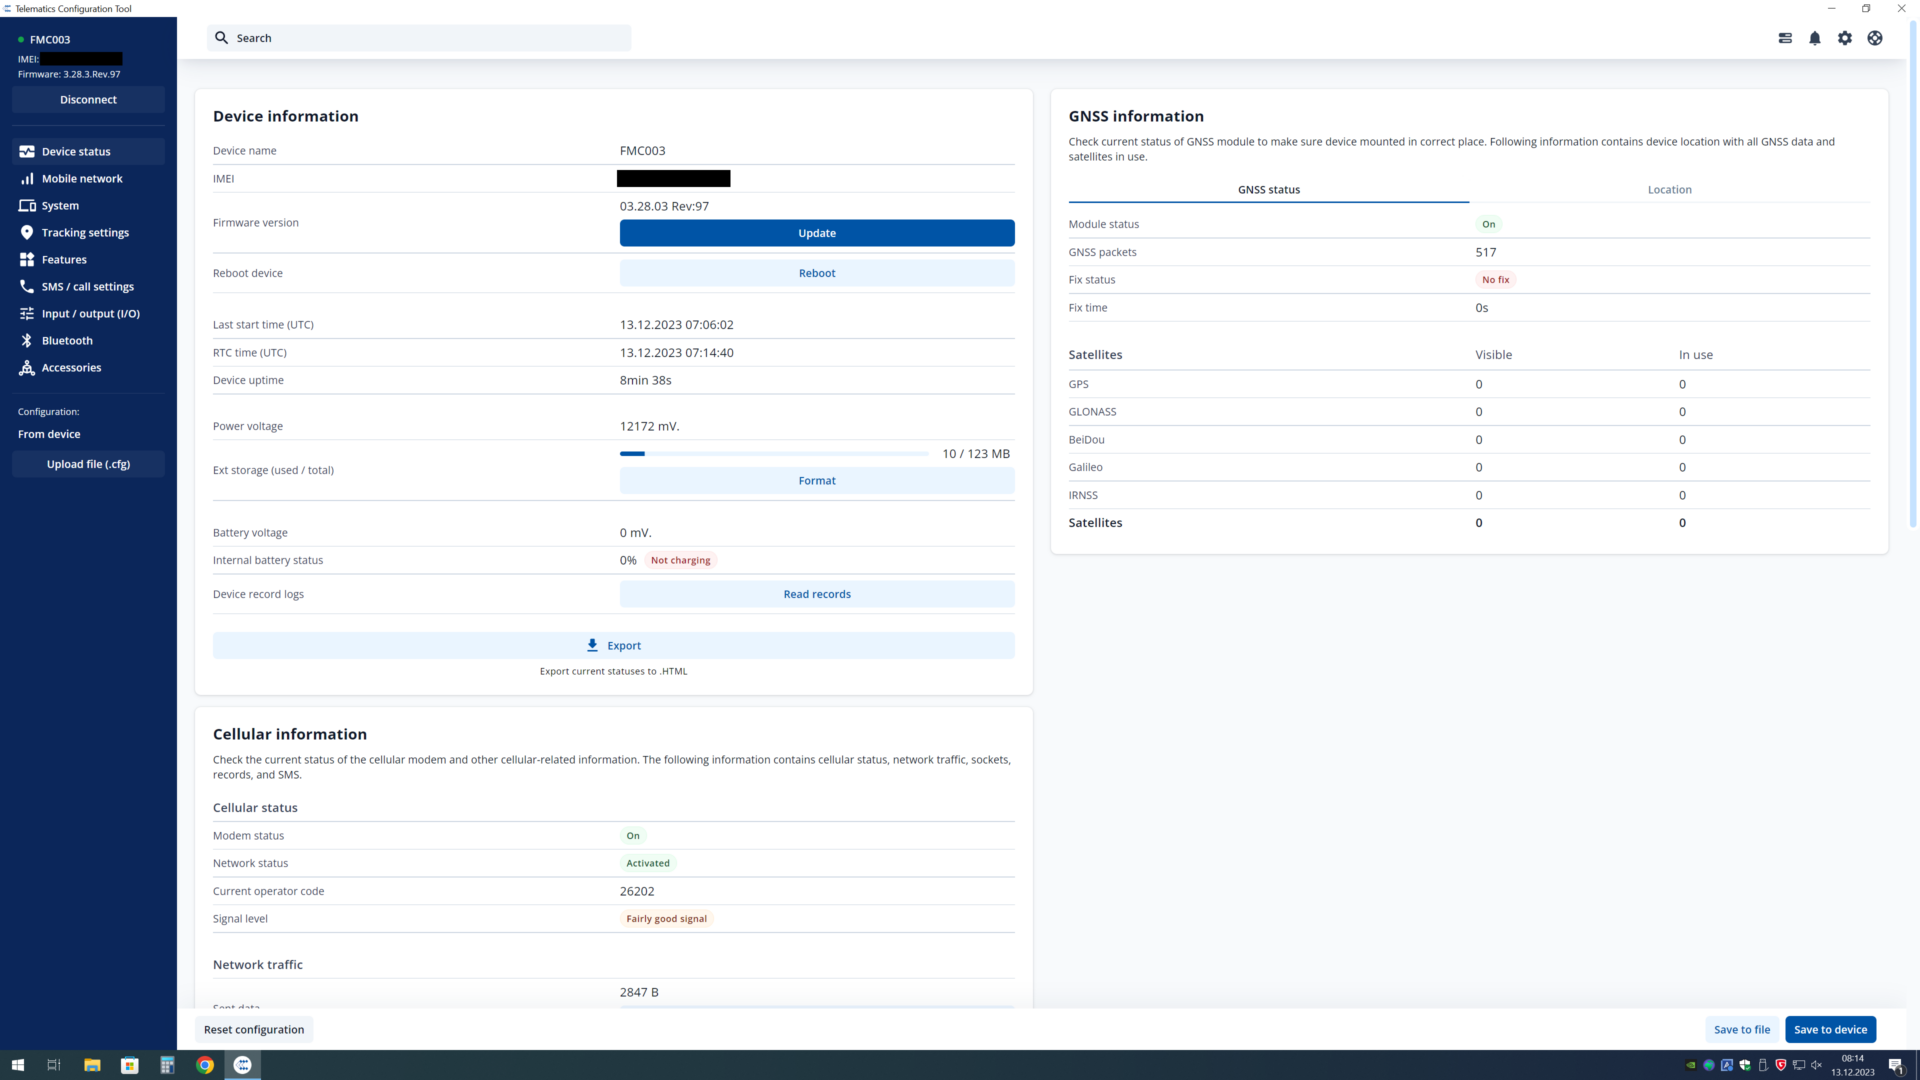Viewport: 1920px width, 1080px height.
Task: Select the GNSS status tab
Action: [x=1269, y=190]
